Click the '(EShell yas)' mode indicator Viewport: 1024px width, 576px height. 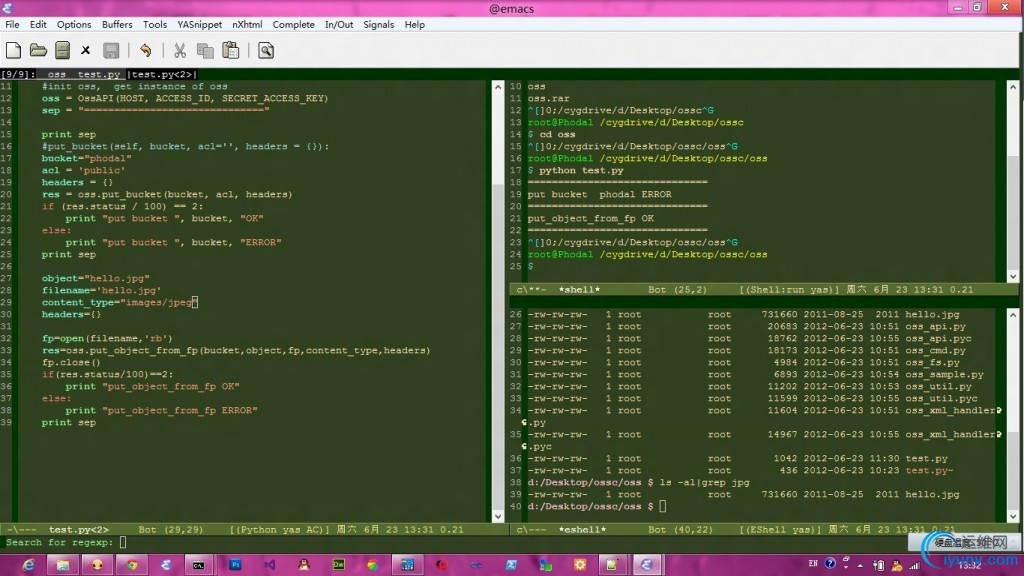point(780,530)
